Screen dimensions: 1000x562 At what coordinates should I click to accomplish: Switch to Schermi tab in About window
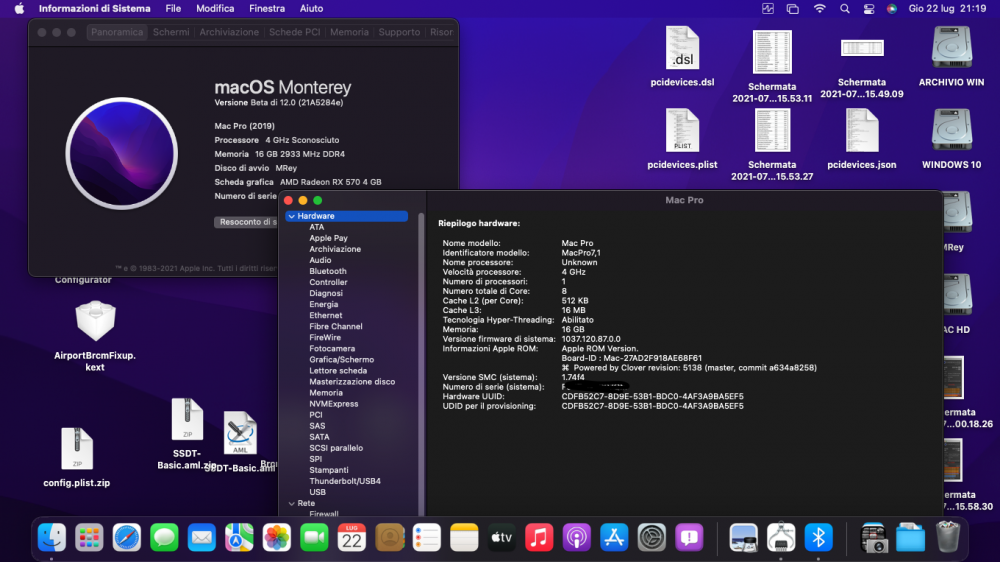pos(171,32)
